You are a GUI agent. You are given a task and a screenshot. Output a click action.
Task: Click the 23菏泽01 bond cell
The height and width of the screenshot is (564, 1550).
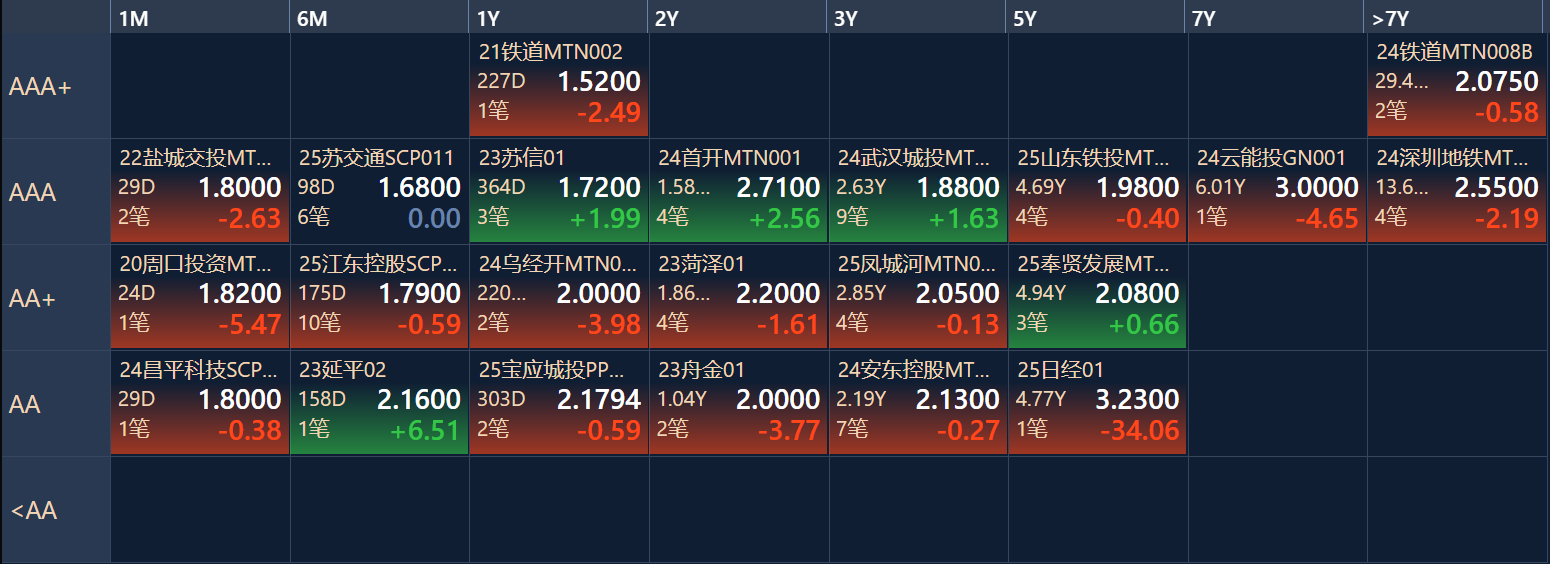(738, 298)
